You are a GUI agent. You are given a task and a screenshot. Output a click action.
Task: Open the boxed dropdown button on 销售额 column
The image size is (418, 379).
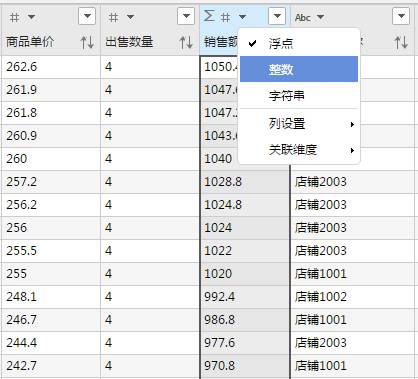[277, 16]
